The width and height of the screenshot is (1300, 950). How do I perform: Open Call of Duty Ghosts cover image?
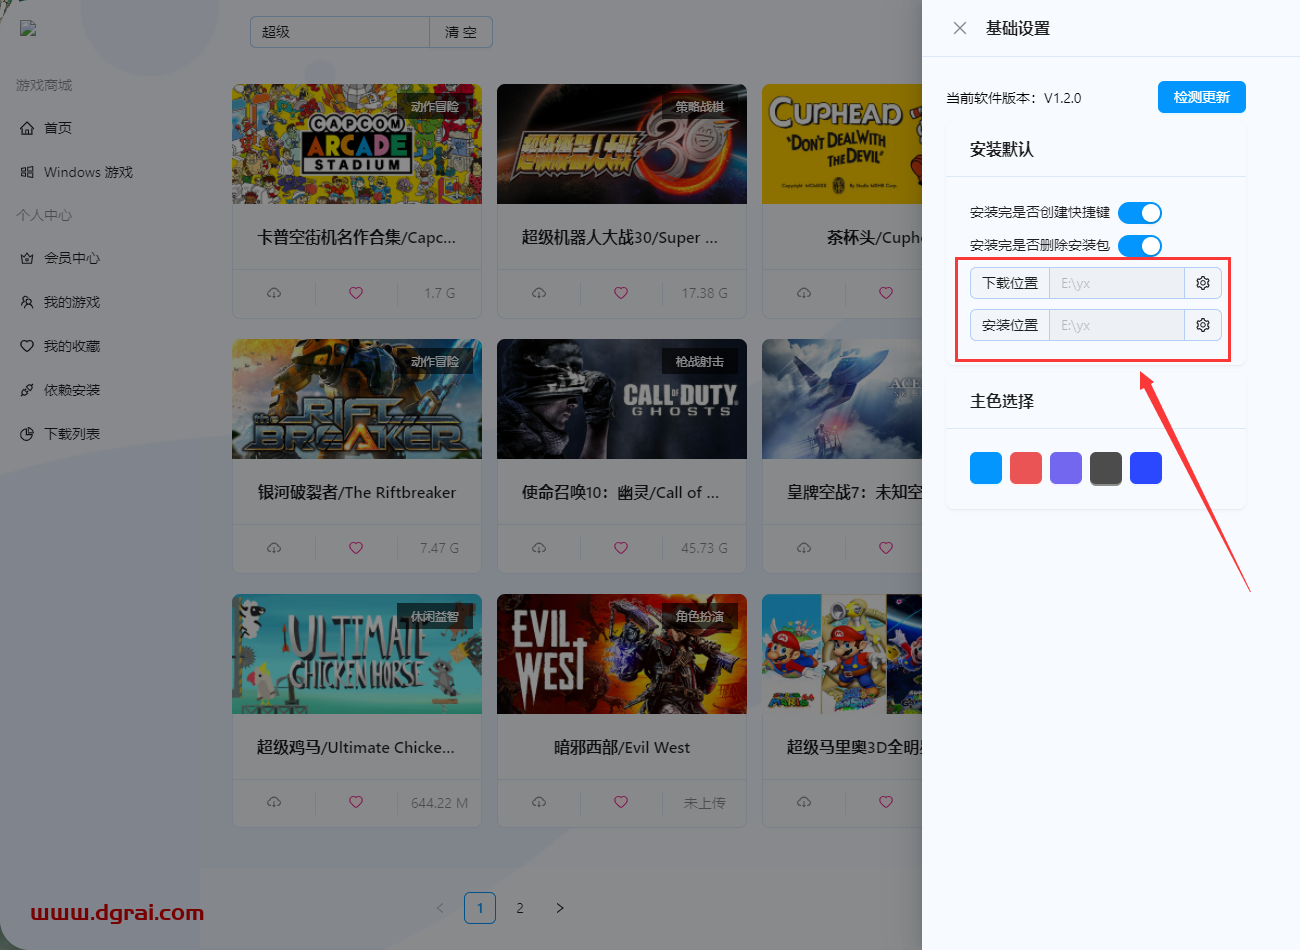[622, 399]
